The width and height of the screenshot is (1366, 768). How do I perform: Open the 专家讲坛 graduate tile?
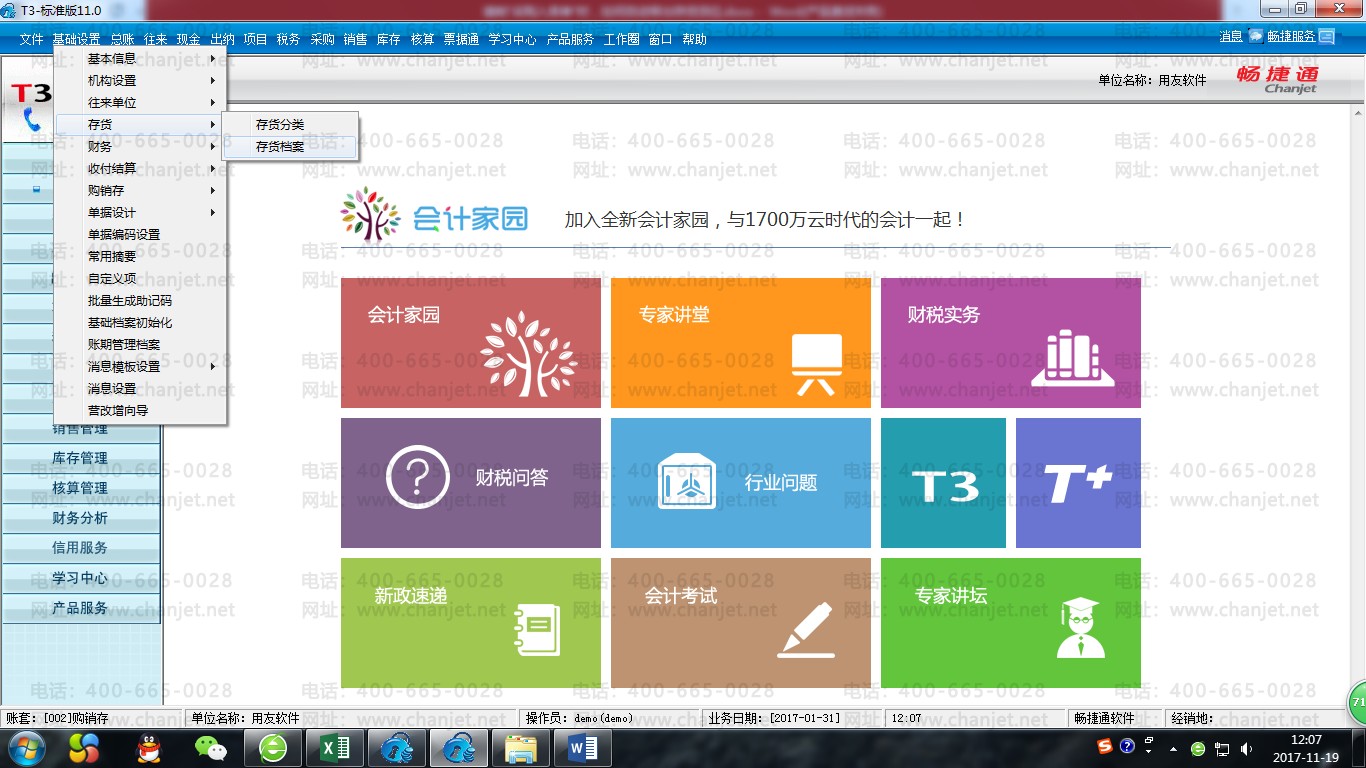click(x=1010, y=623)
